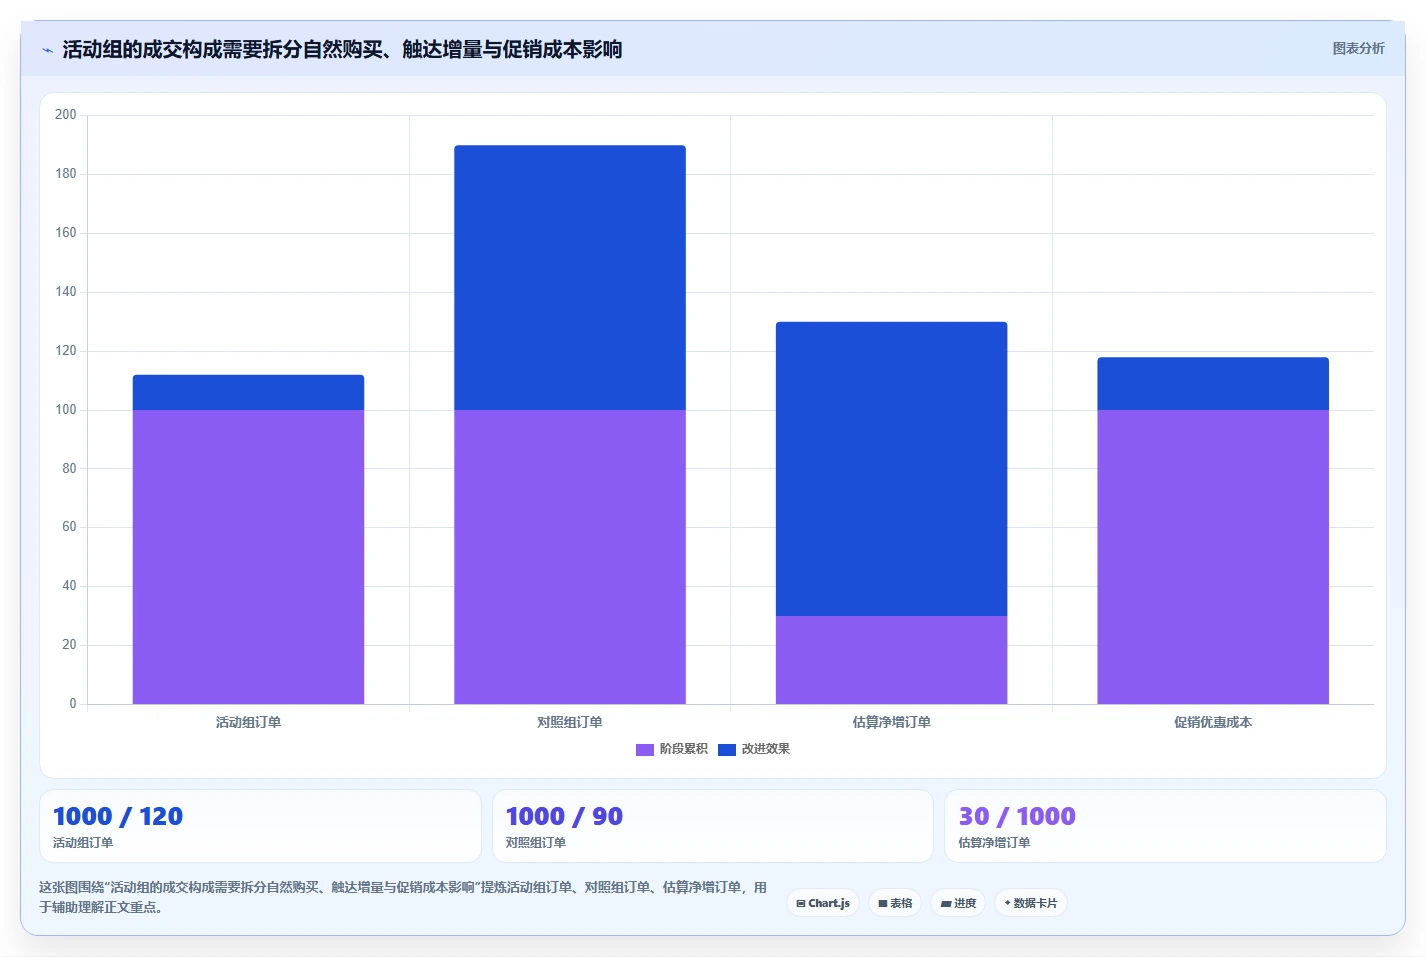The width and height of the screenshot is (1426, 957).
Task: Select the 表格 tag pill
Action: [895, 903]
